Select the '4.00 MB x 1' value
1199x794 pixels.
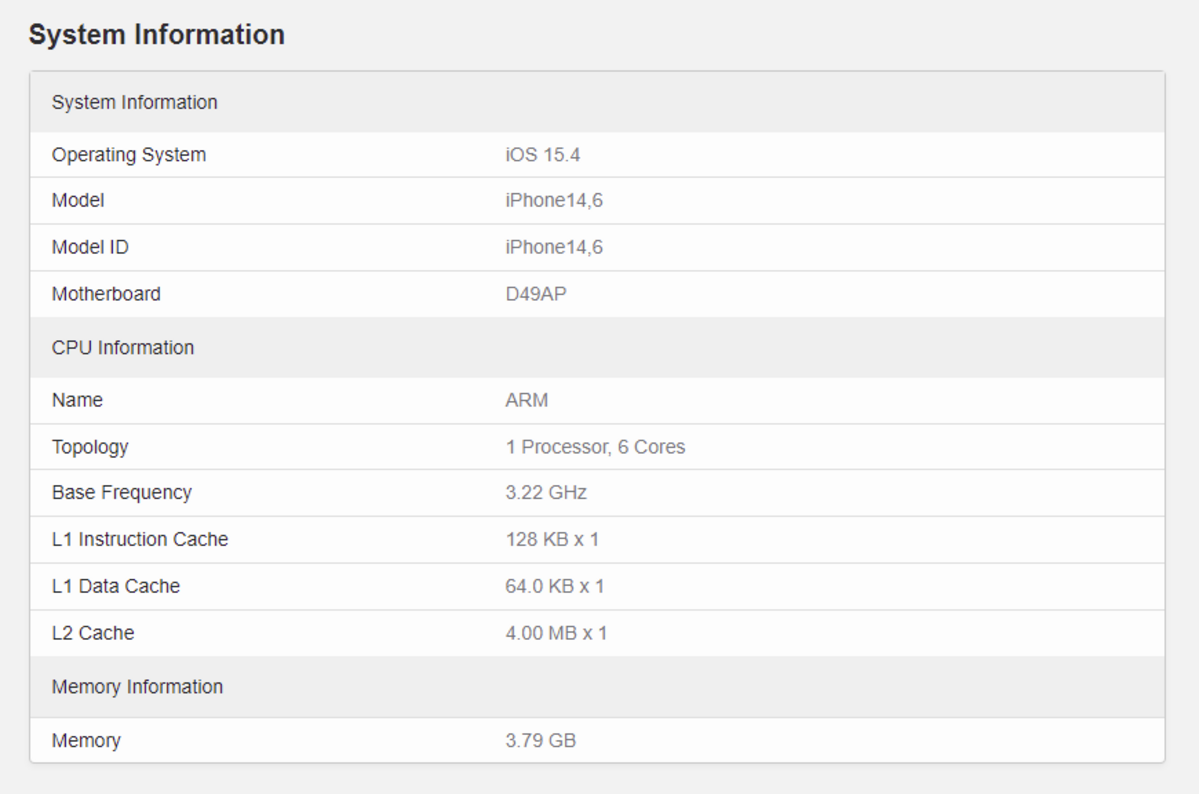pyautogui.click(x=556, y=633)
